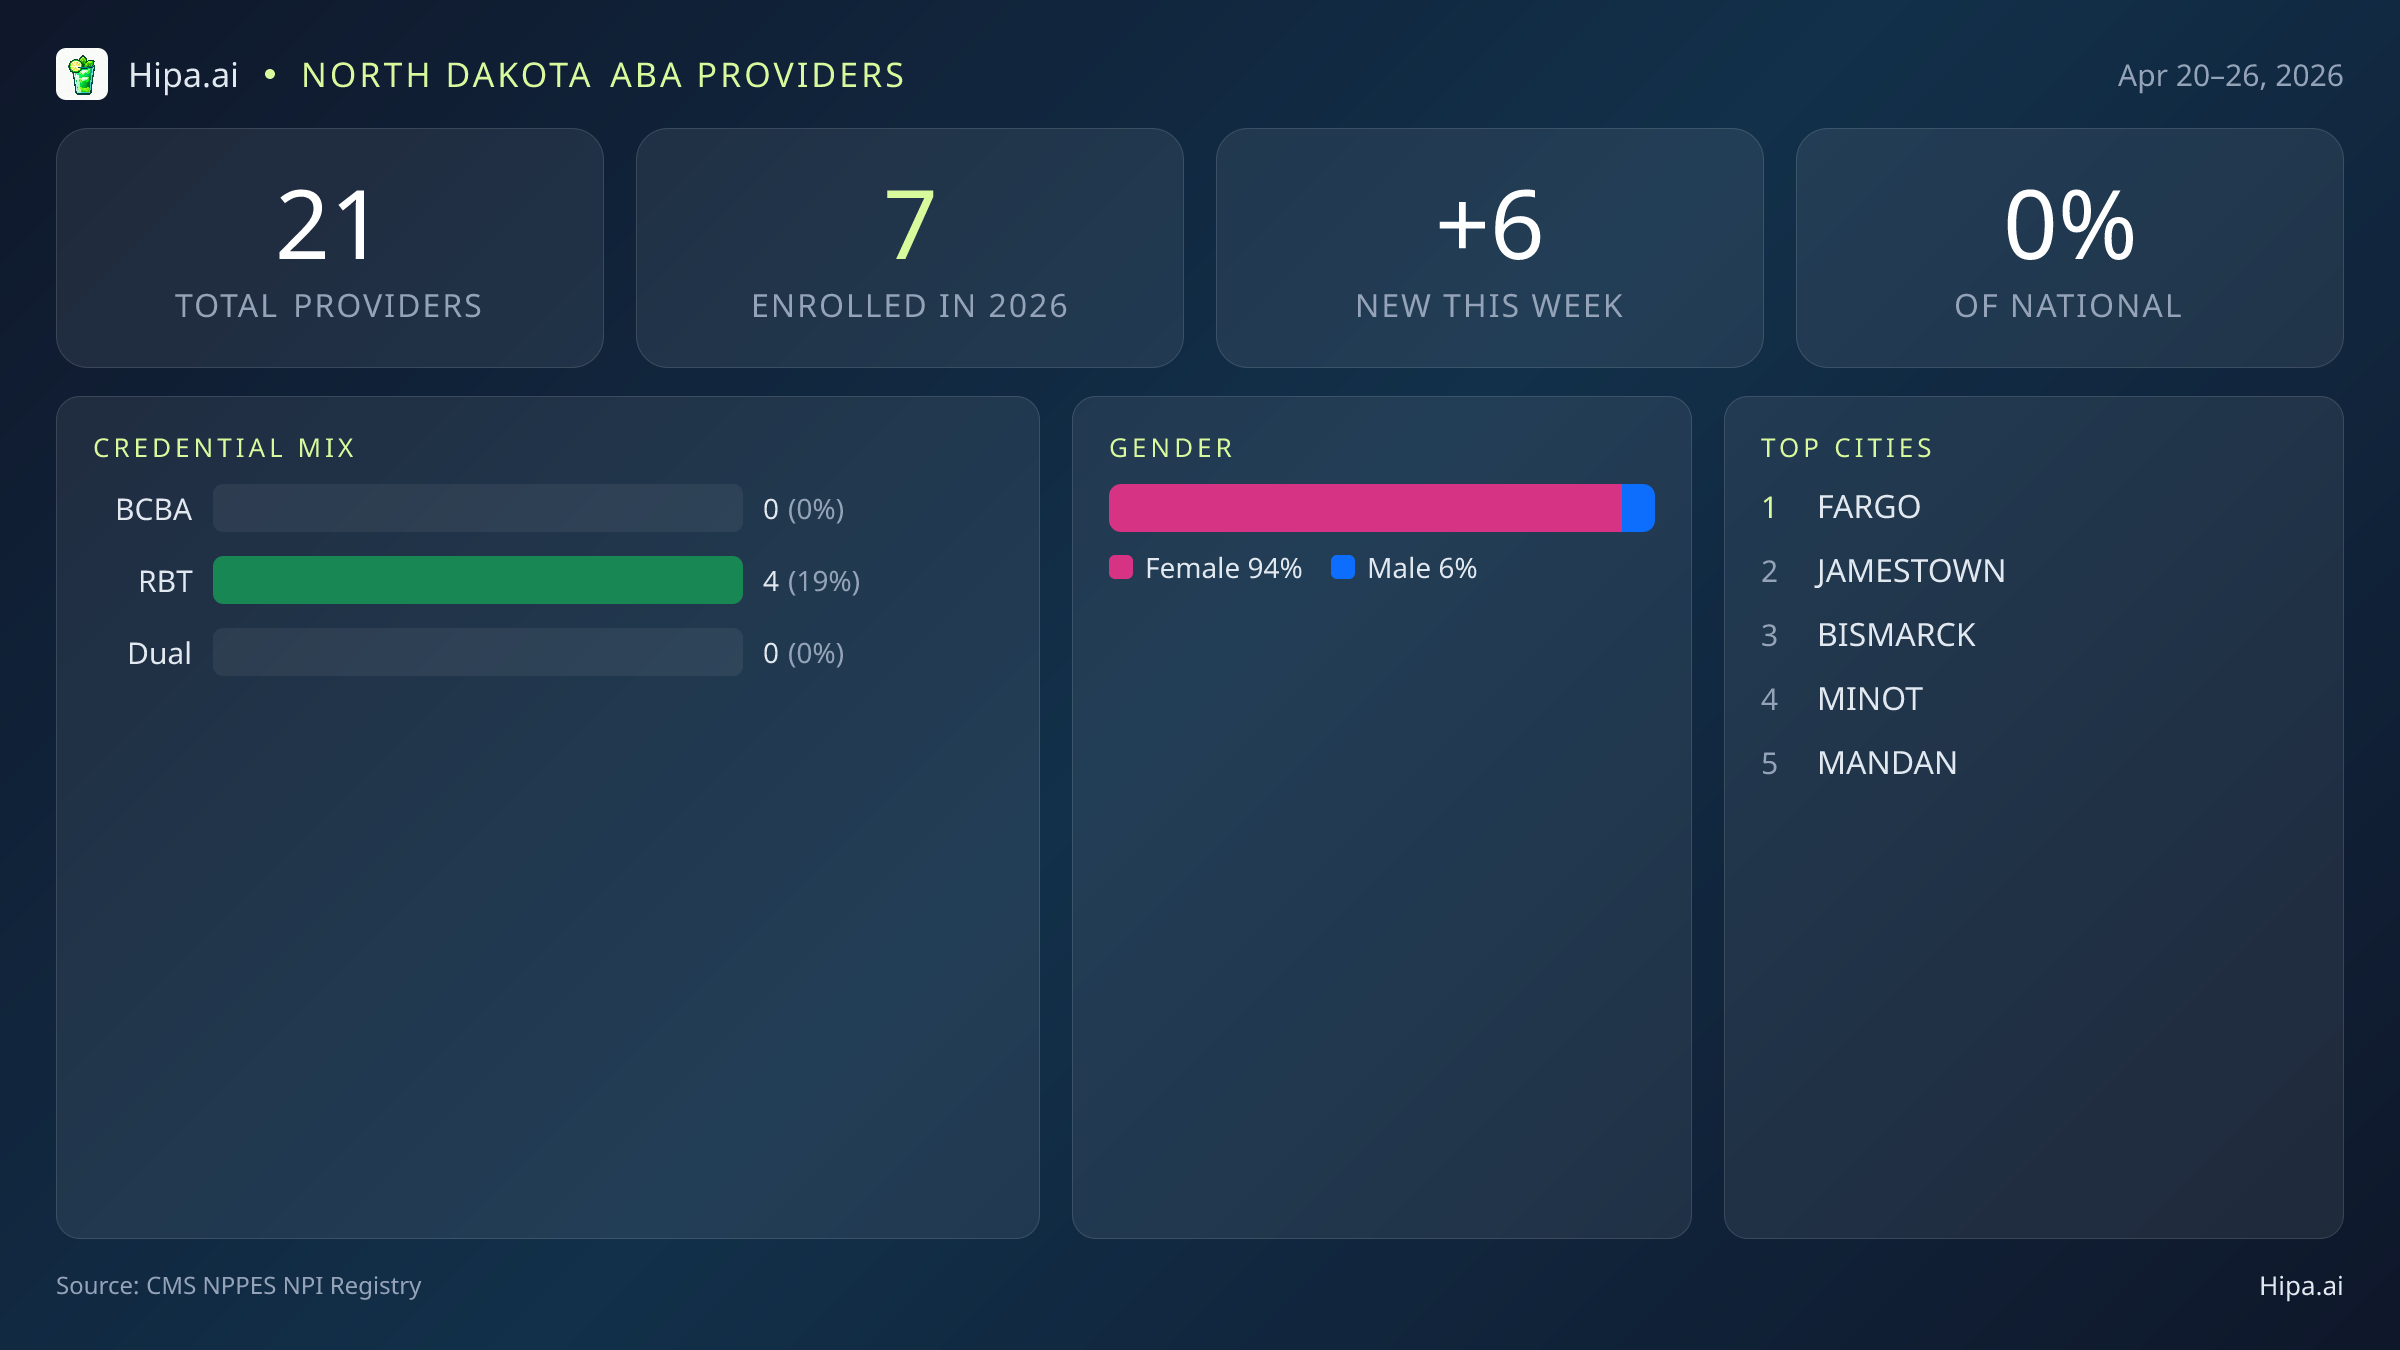Select Fargo in the Top Cities list
The height and width of the screenshot is (1350, 2400).
(x=1868, y=507)
